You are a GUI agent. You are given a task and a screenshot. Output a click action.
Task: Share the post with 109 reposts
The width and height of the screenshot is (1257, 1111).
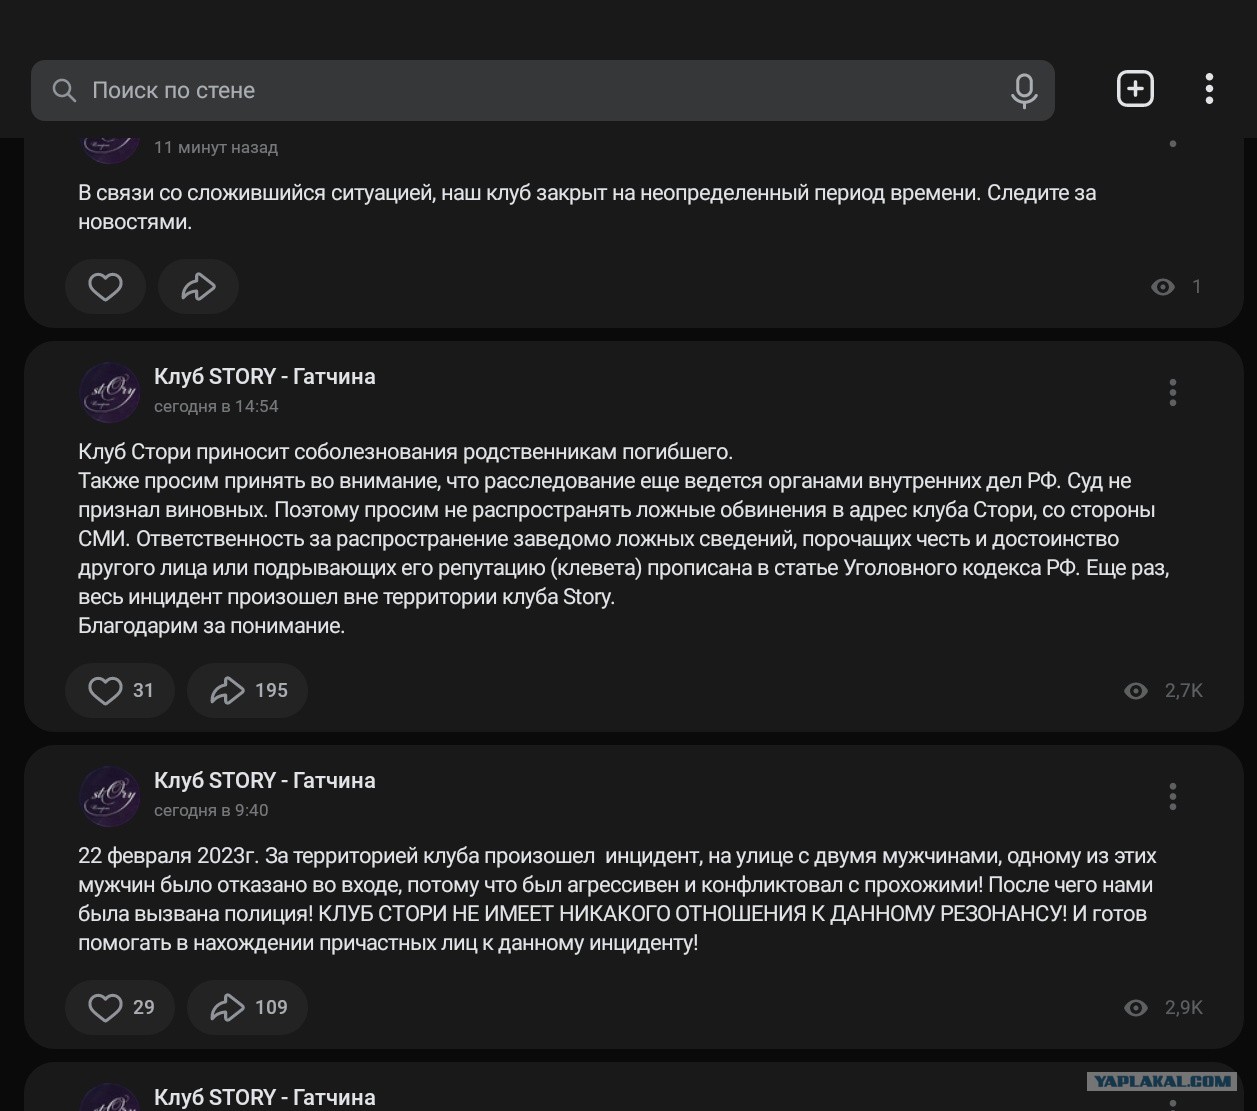(x=247, y=1007)
